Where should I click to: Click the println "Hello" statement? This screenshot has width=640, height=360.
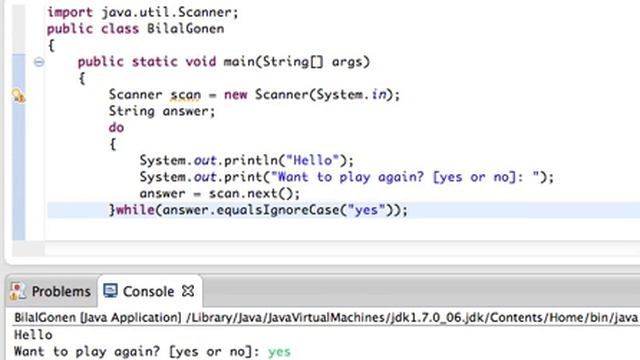[x=247, y=160]
